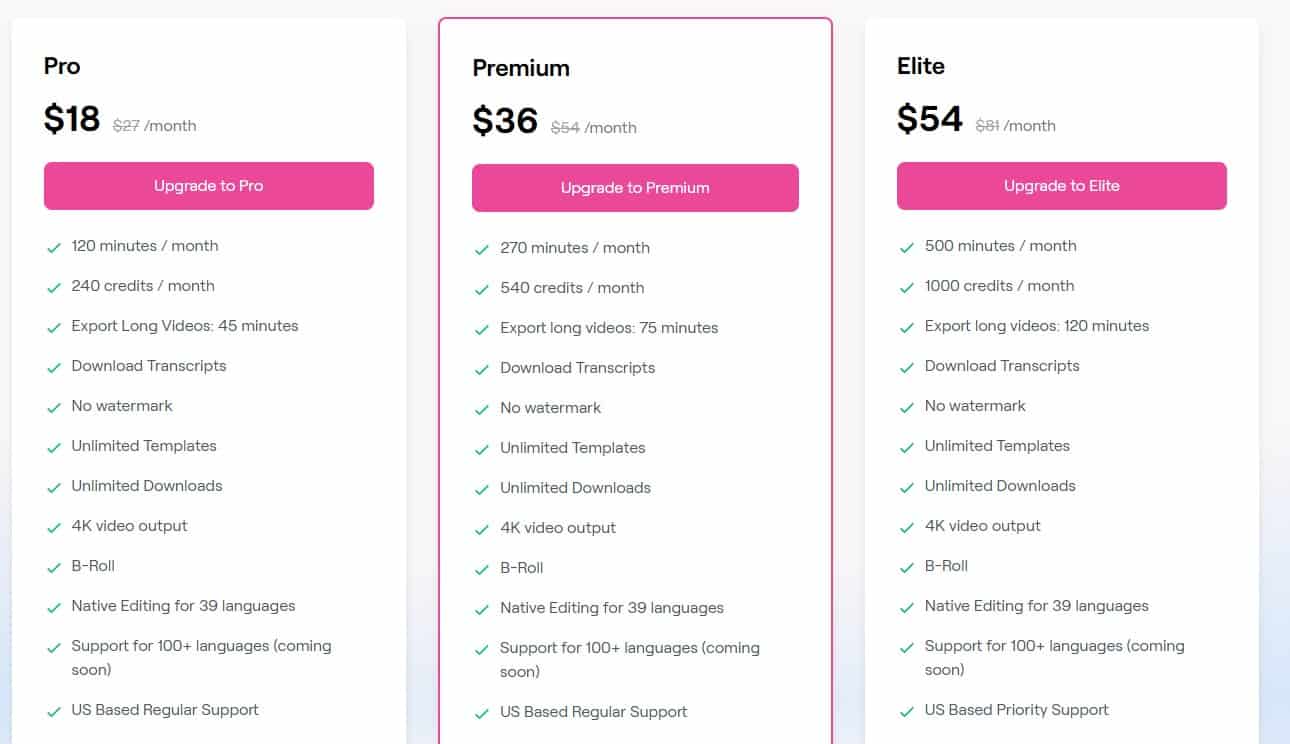Select the checkmark beside '1000 credits / month' in Elite
1290x744 pixels.
[x=907, y=286]
